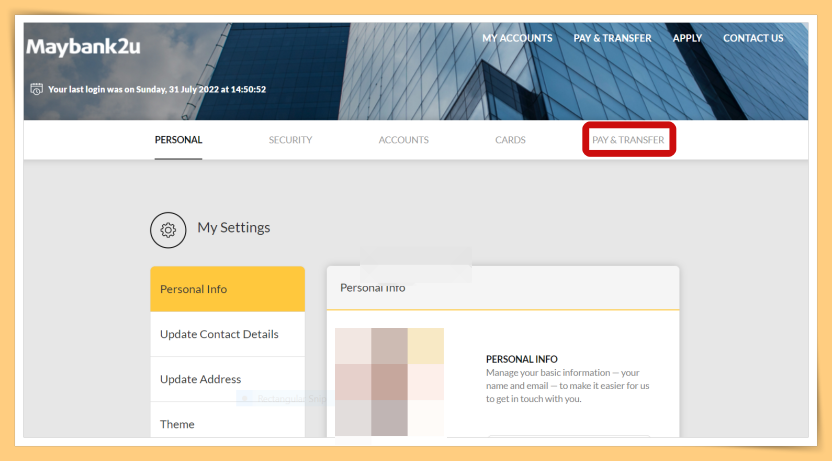832x461 pixels.
Task: Open CONTACT US in the header
Action: 753,38
